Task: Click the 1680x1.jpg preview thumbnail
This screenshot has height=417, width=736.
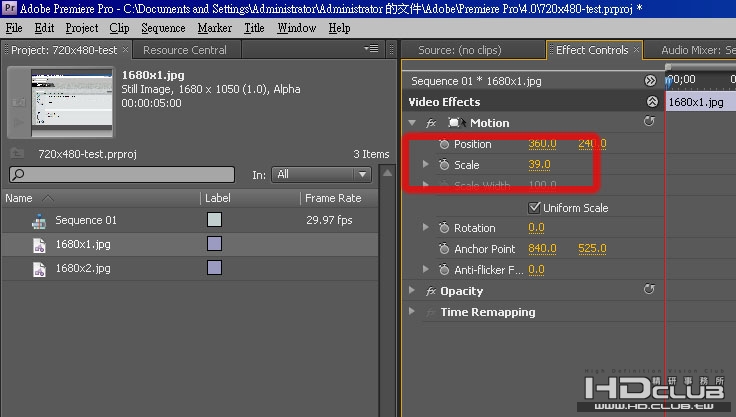Action: (72, 102)
